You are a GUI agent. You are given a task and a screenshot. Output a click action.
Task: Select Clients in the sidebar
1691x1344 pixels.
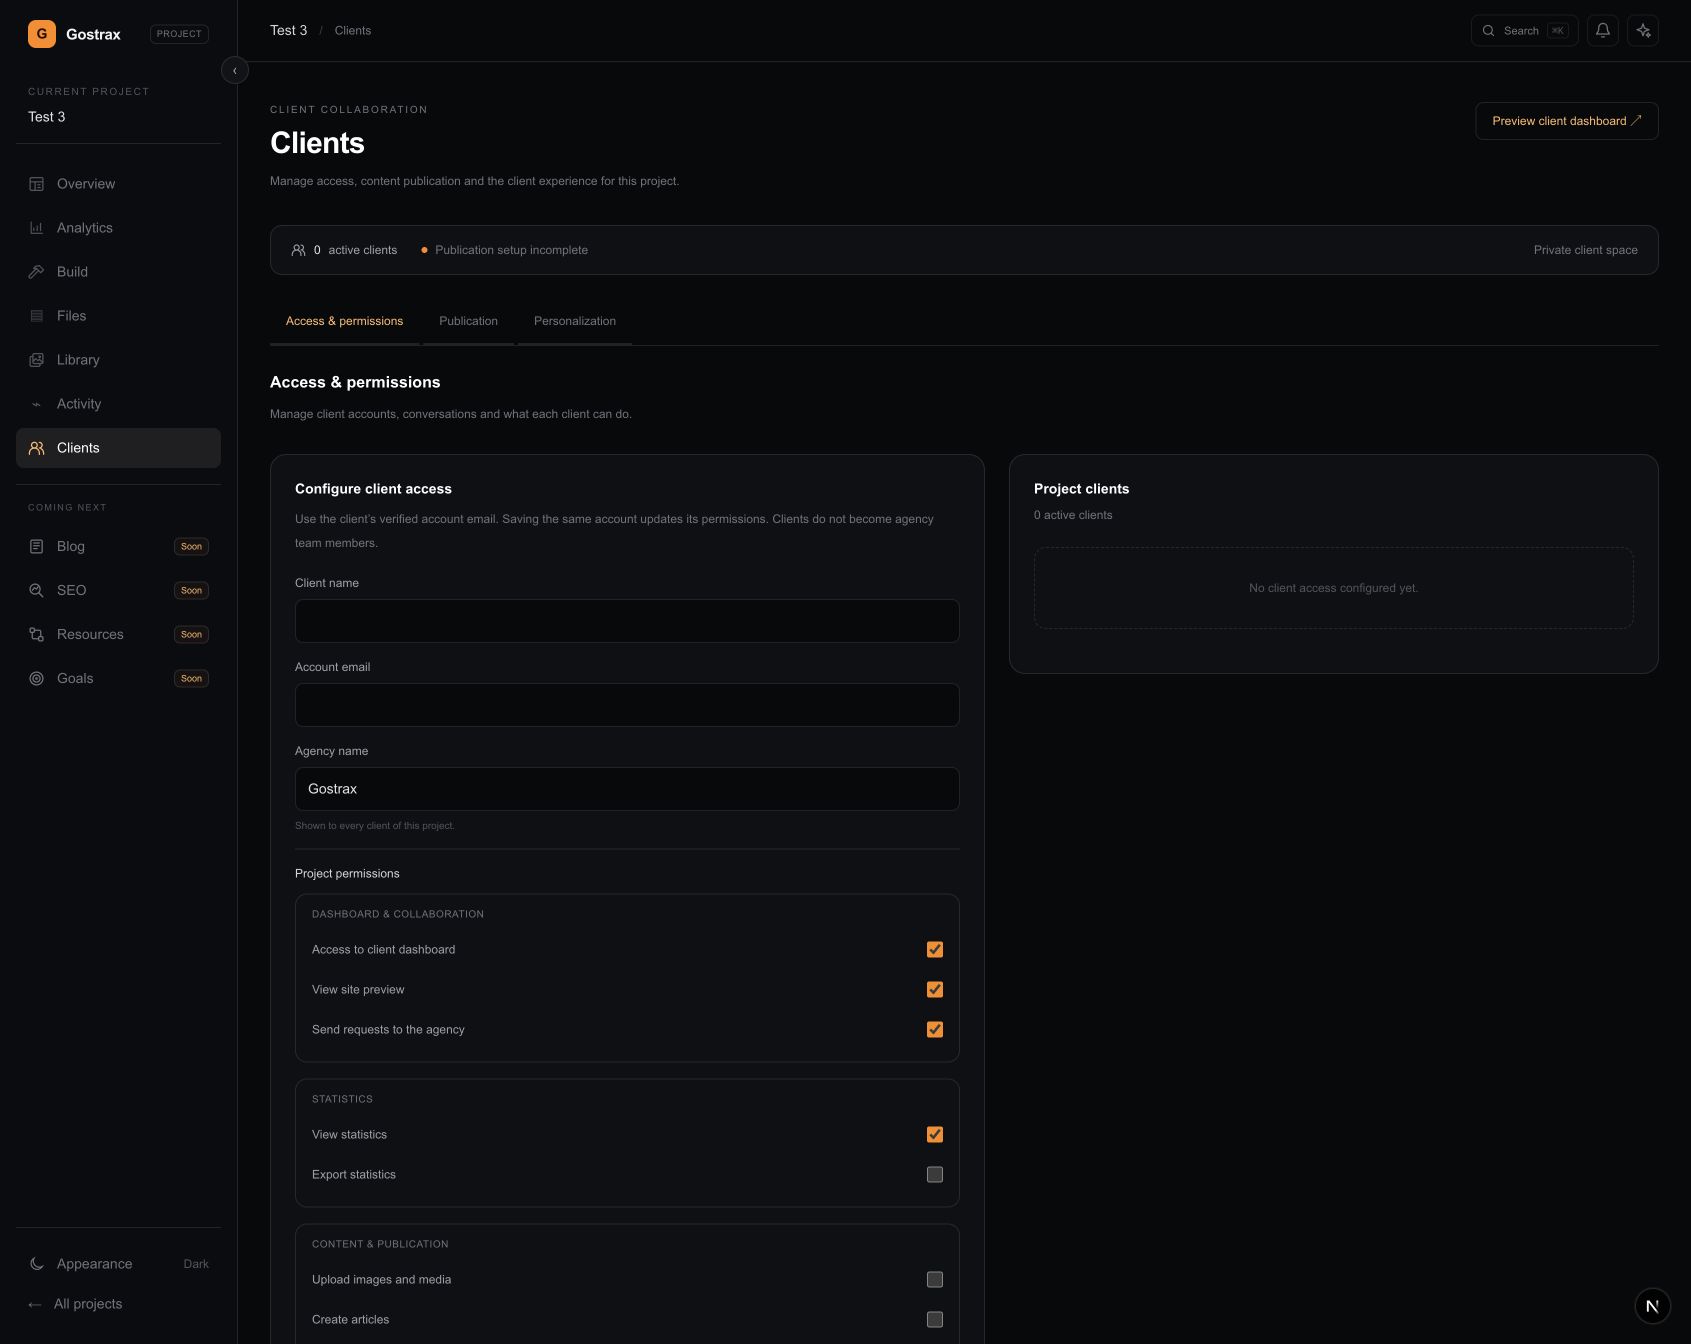point(118,448)
